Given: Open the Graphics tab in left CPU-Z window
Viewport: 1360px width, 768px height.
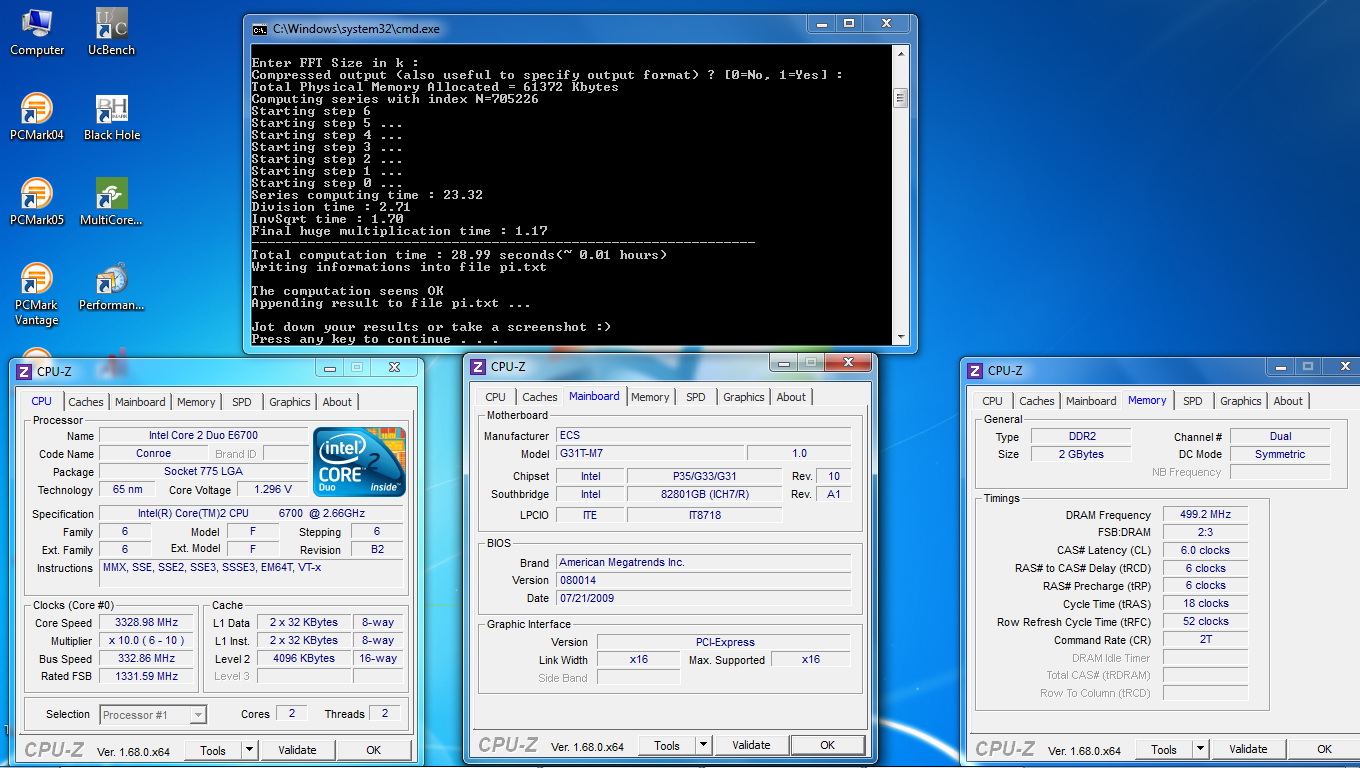Looking at the screenshot, I should point(290,402).
